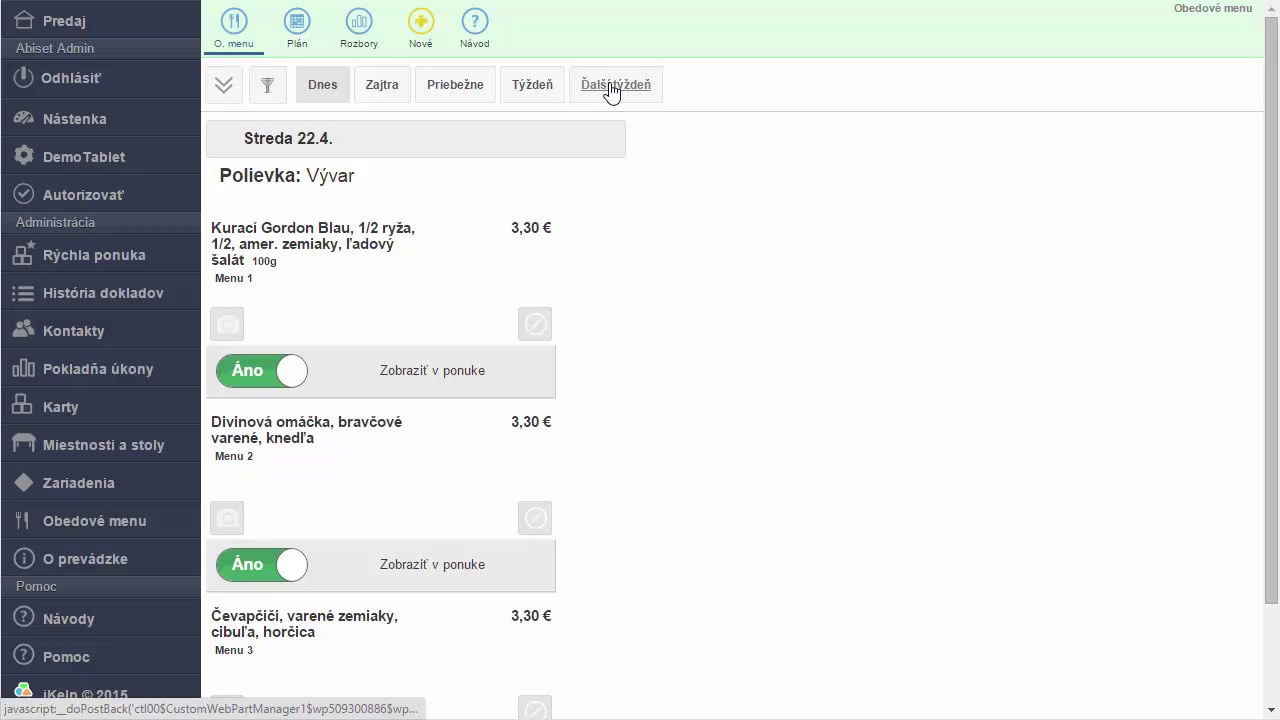The width and height of the screenshot is (1280, 720).
Task: Click Kurací Gordon Blau dish name
Action: pyautogui.click(x=313, y=244)
